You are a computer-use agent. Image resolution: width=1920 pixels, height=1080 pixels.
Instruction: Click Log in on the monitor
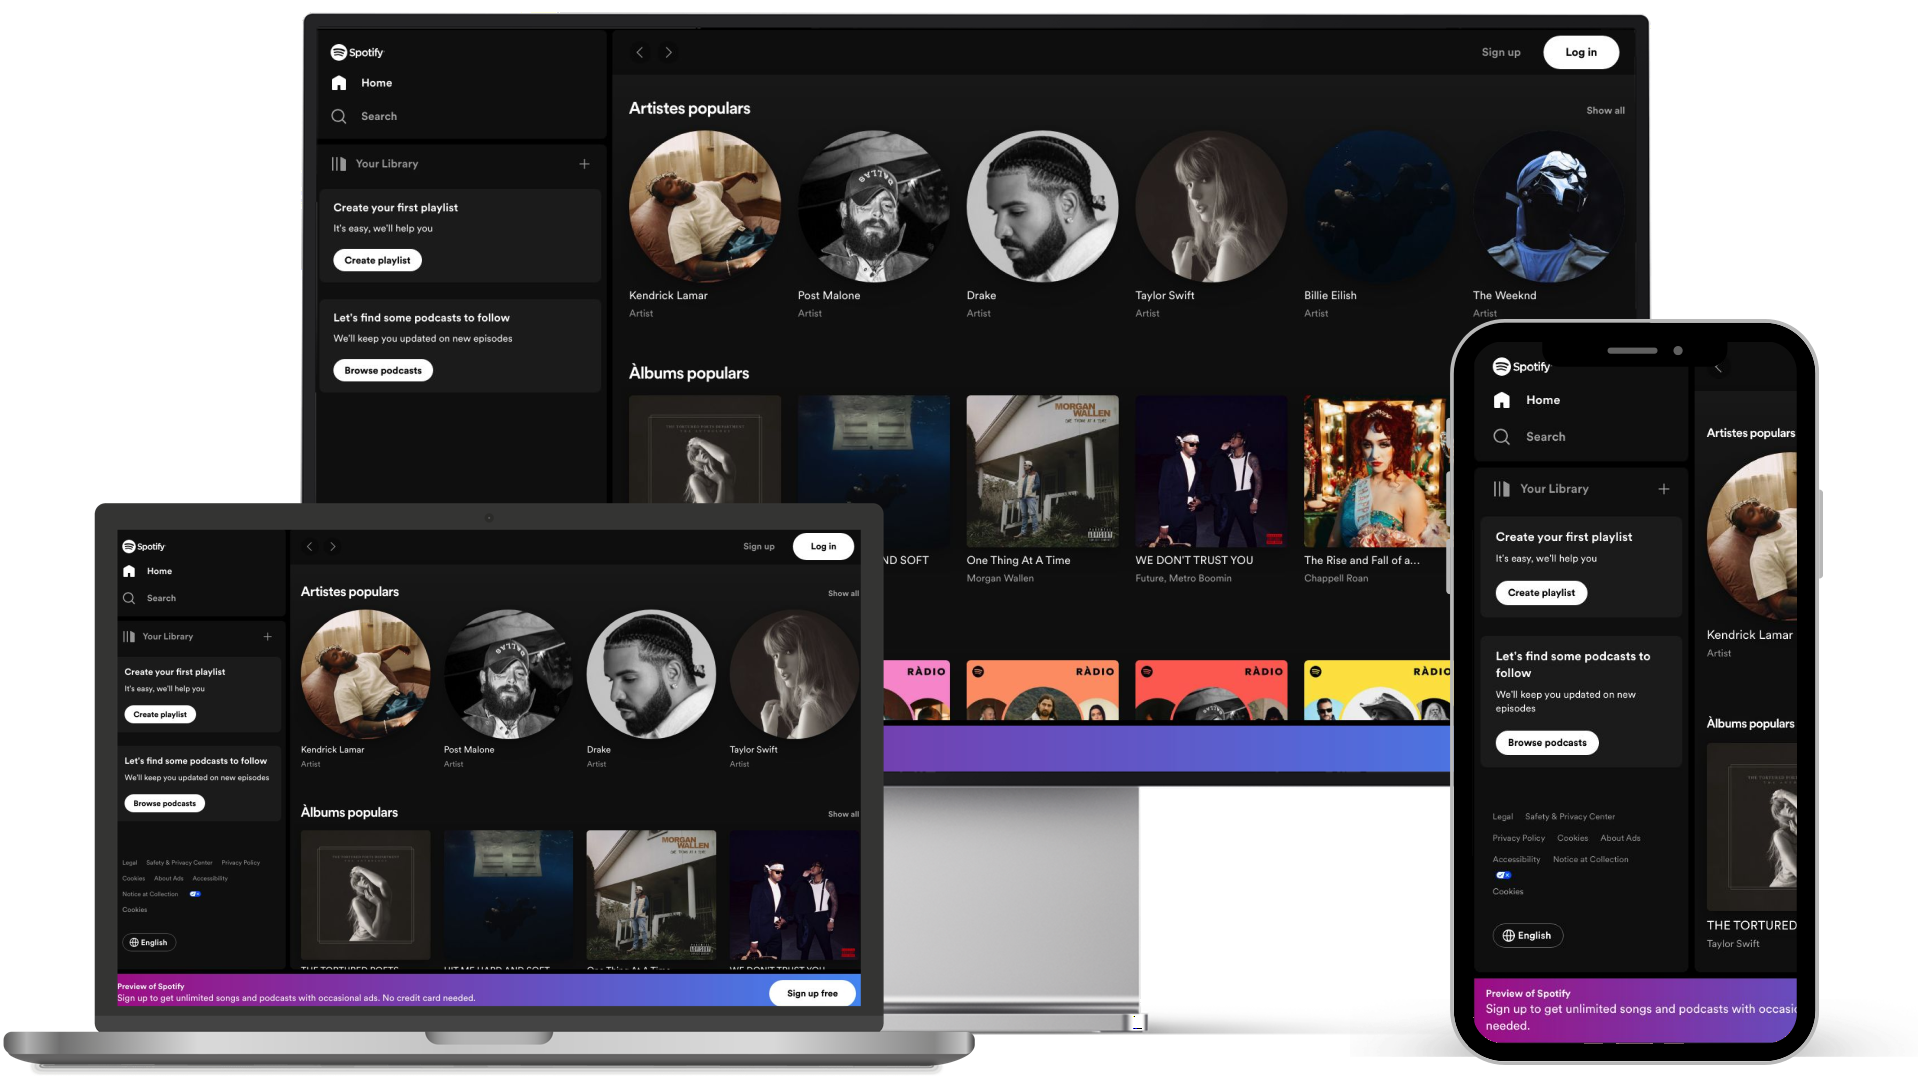pyautogui.click(x=1581, y=52)
